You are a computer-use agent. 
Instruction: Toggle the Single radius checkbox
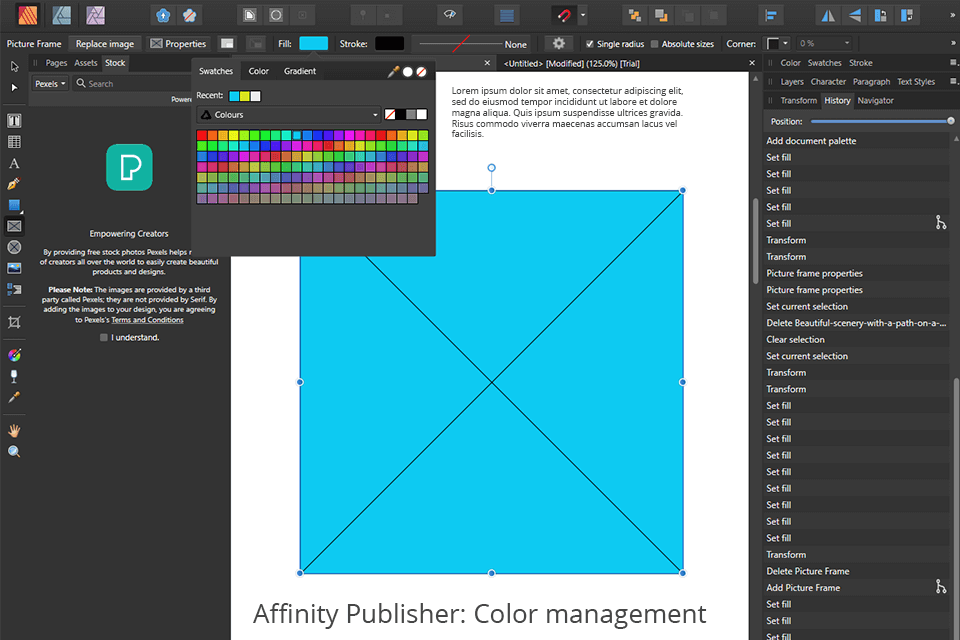point(590,44)
